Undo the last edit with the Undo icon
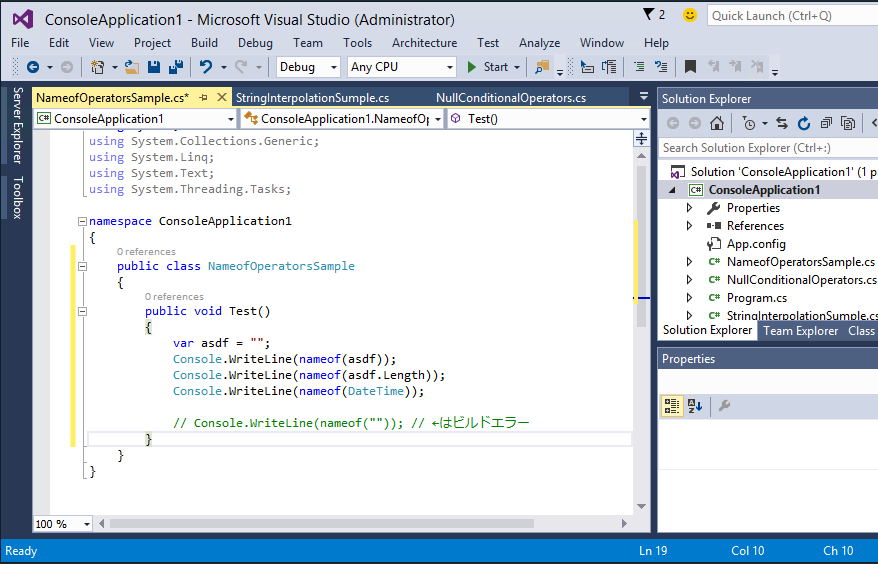Image resolution: width=878 pixels, height=564 pixels. pyautogui.click(x=206, y=67)
